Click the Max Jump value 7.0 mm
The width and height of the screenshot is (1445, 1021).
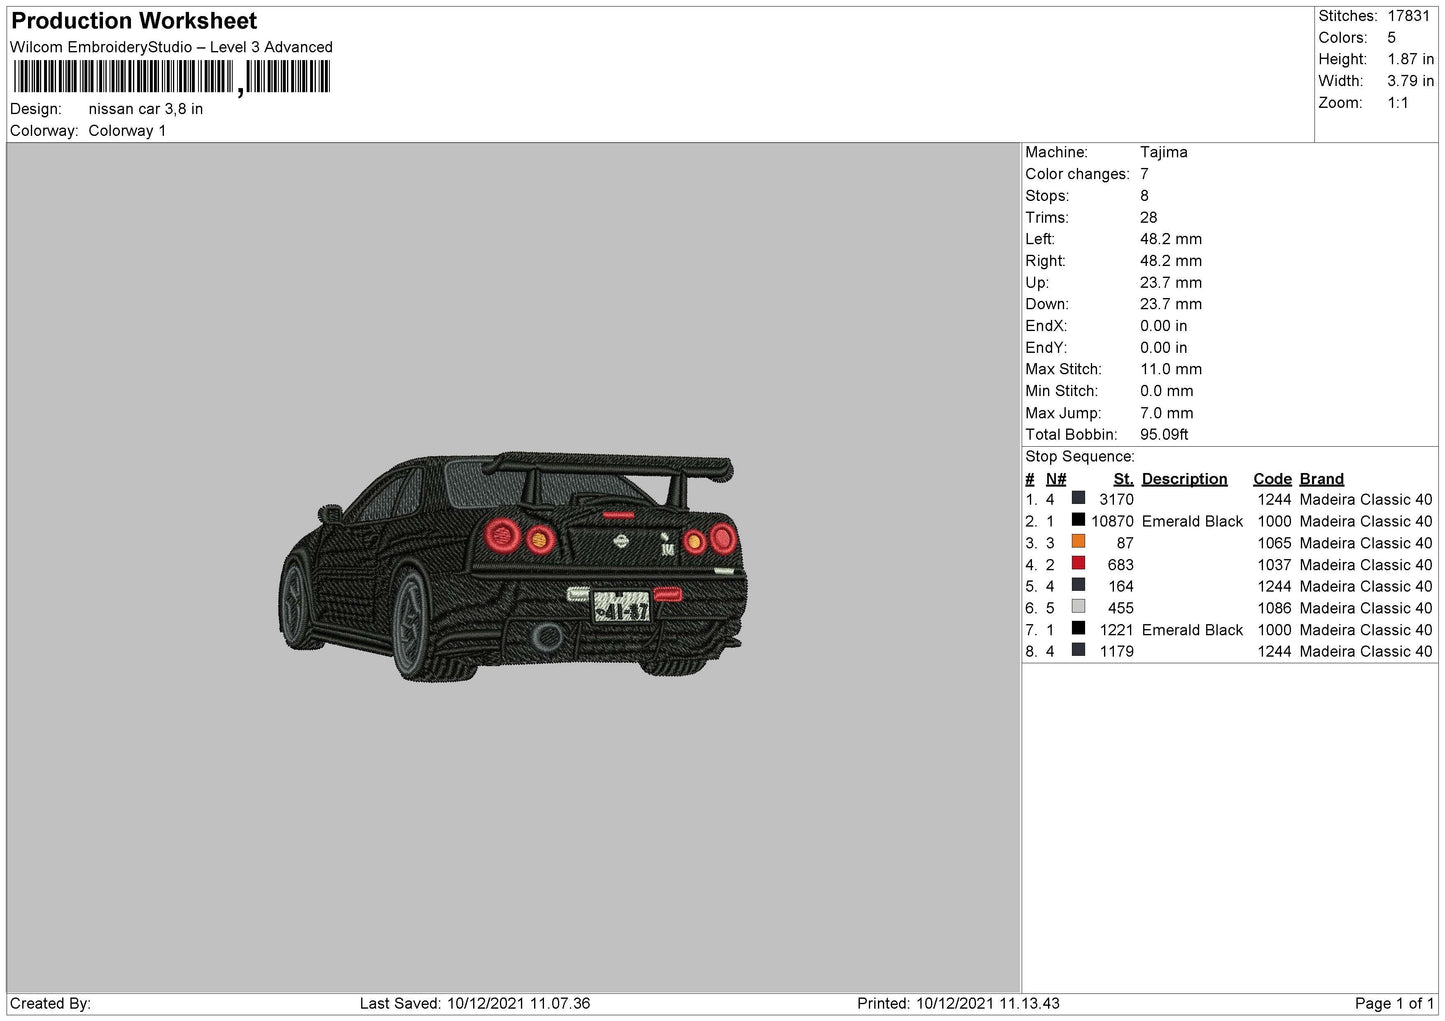coord(1167,413)
